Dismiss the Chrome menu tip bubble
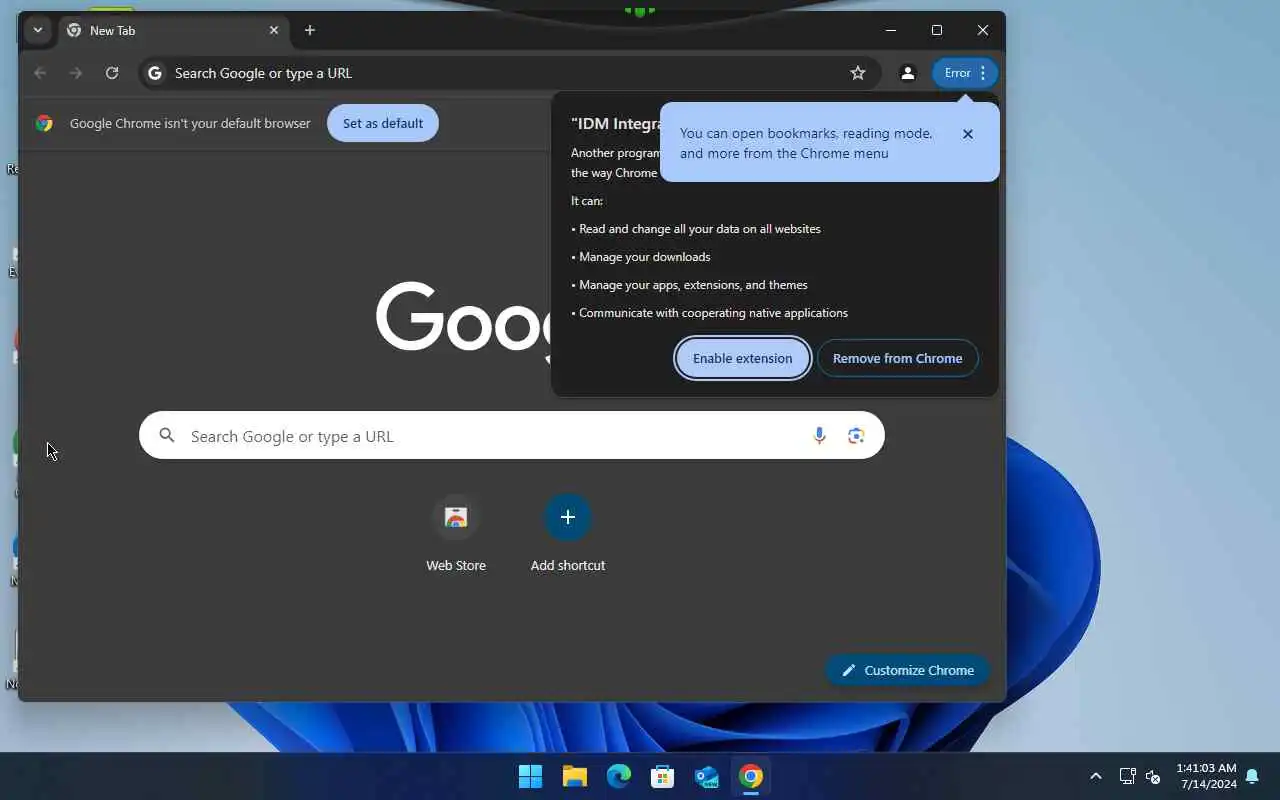The height and width of the screenshot is (800, 1280). click(x=968, y=134)
